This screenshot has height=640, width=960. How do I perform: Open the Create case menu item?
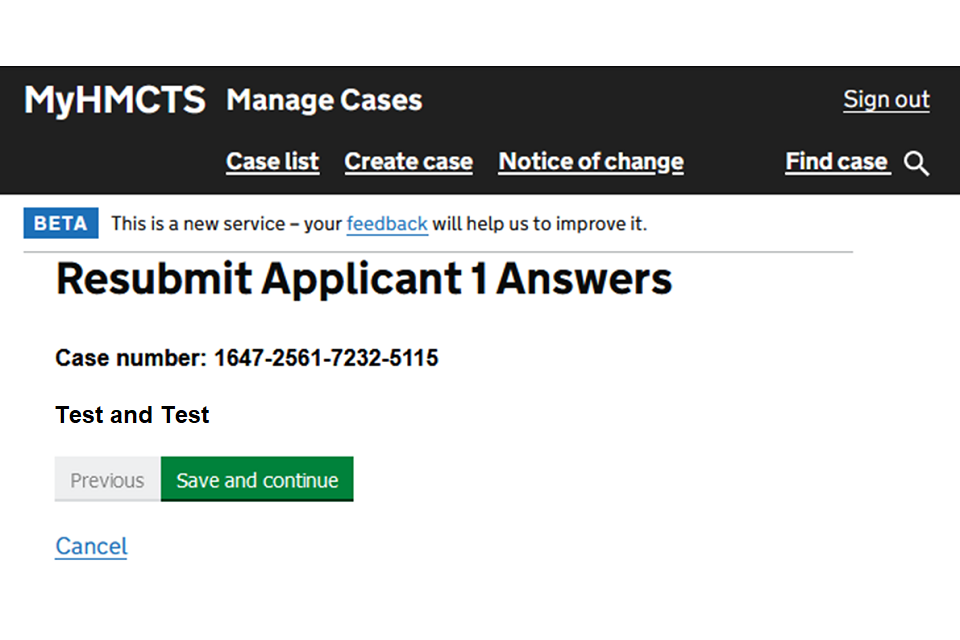(408, 162)
